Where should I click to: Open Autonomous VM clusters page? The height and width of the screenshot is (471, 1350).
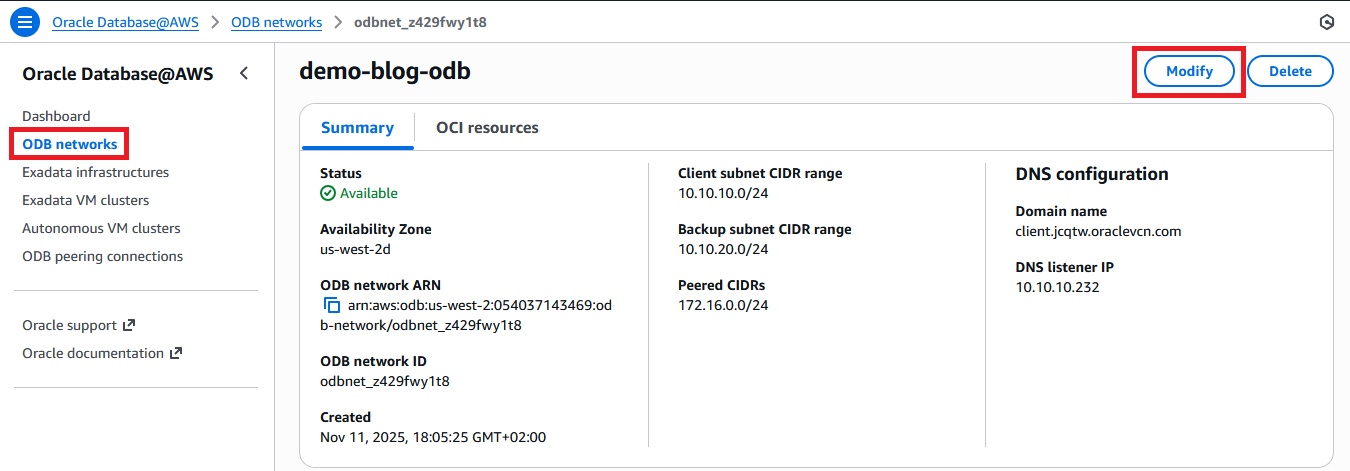pos(100,228)
